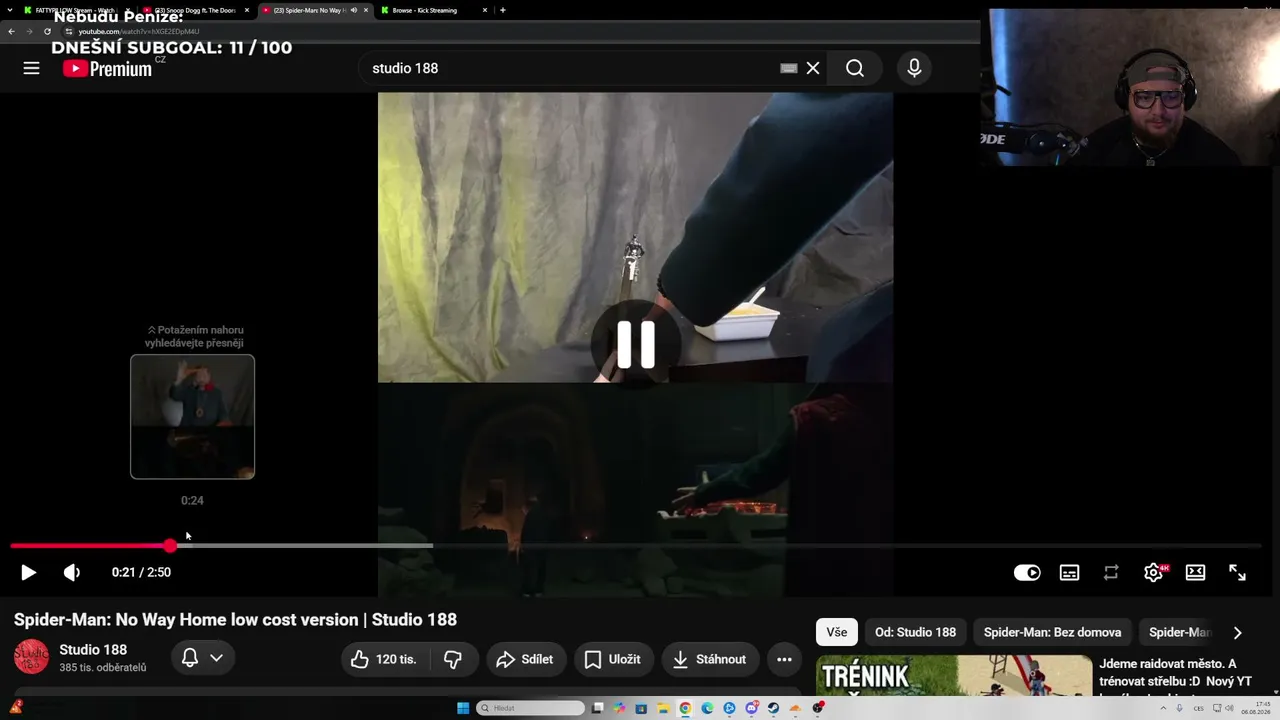The image size is (1280, 720).
Task: Open the Studio 188 channel name link
Action: pos(93,650)
